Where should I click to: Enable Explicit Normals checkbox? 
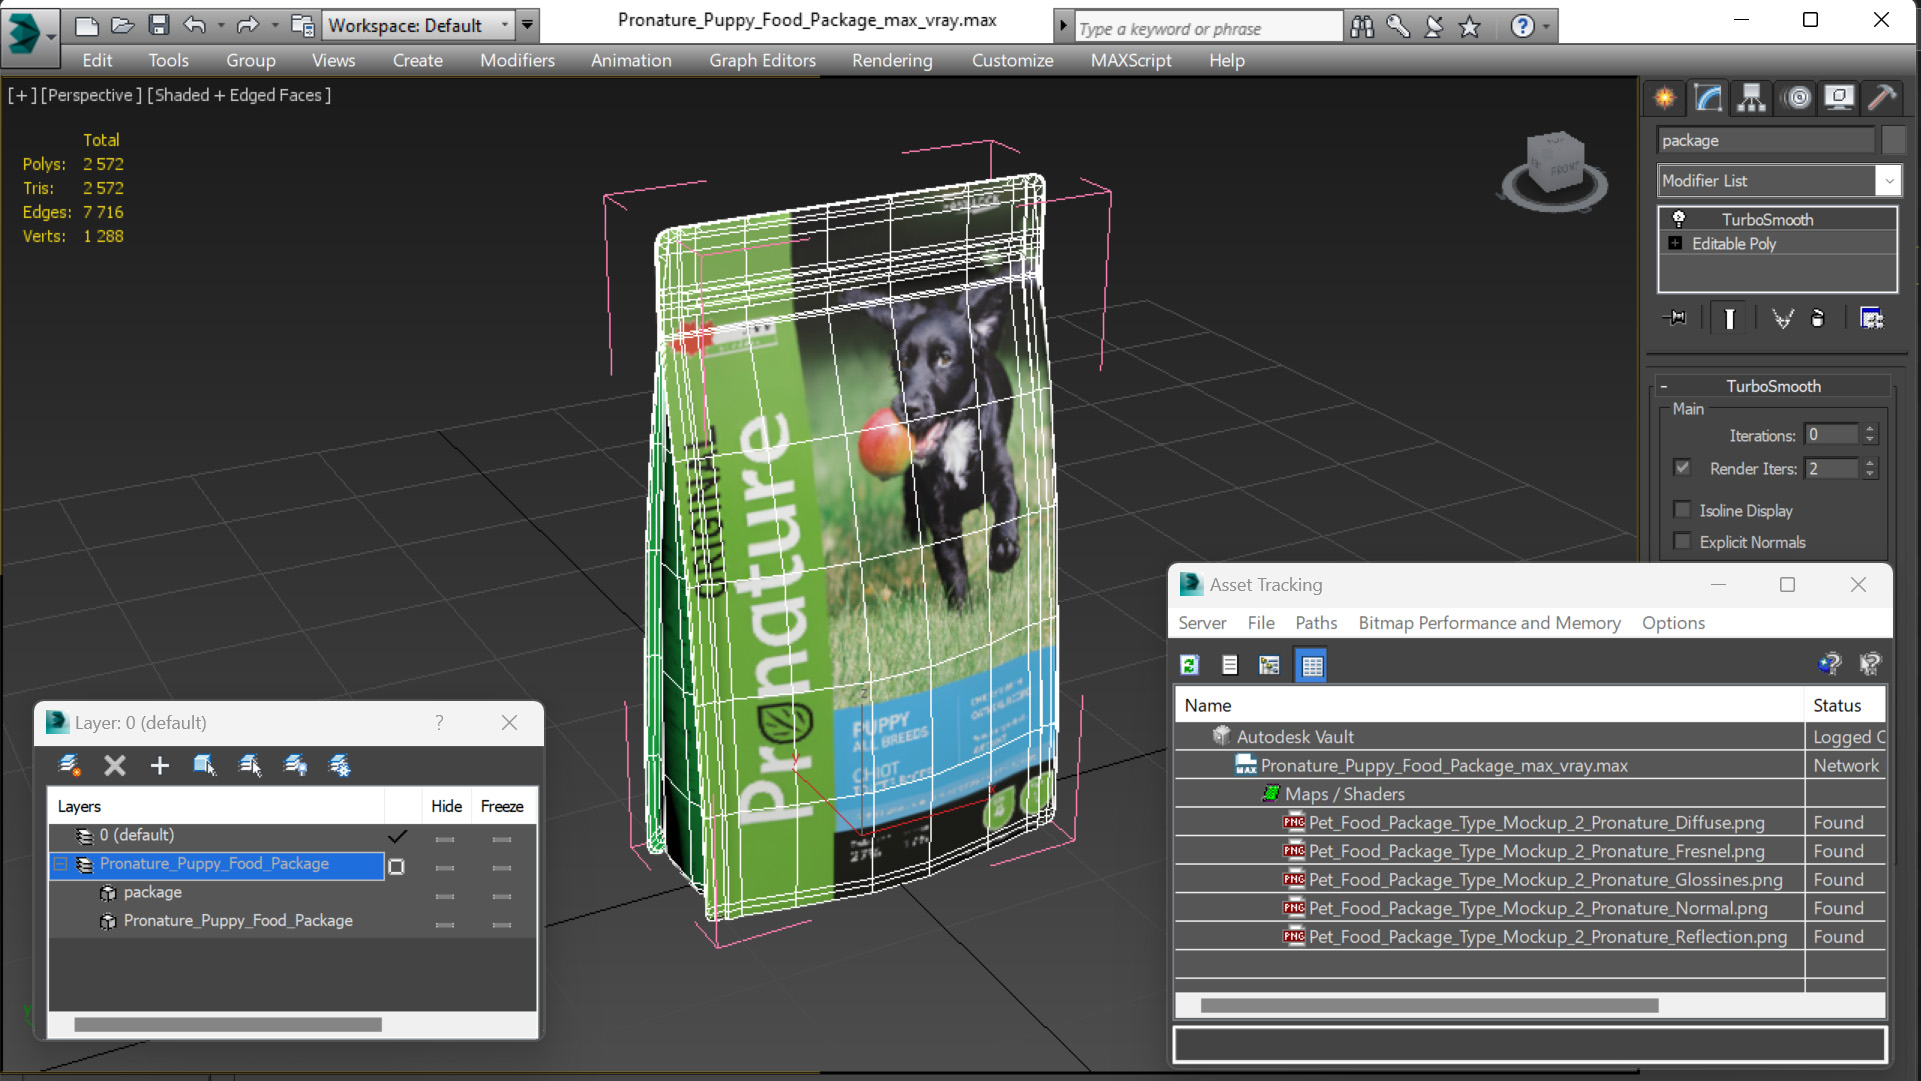(1682, 542)
